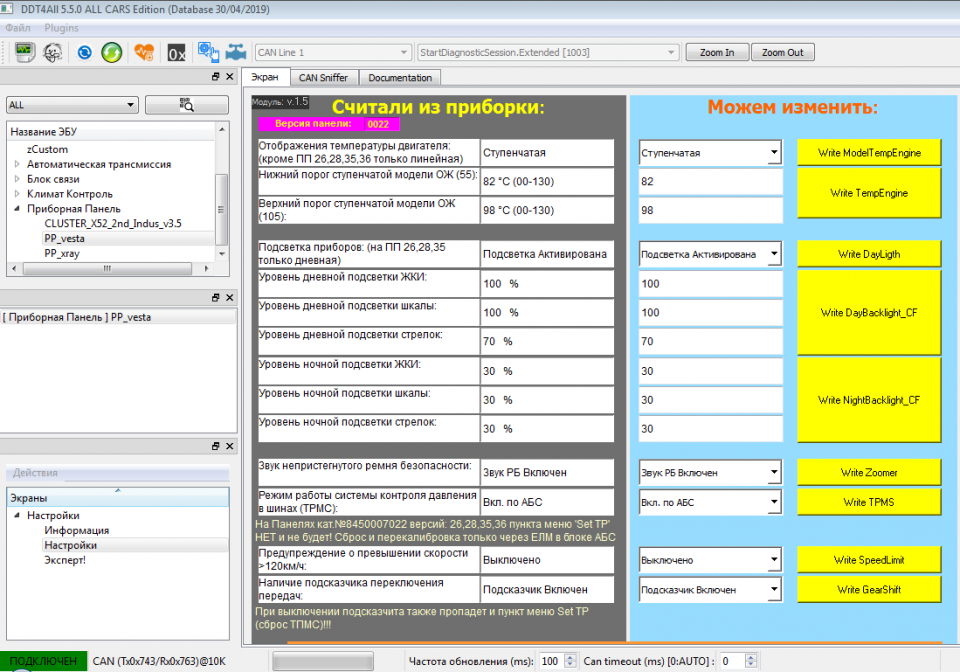960x672 pixels.
Task: Open the StartDiagnosticSession.Extended dropdown
Action: pyautogui.click(x=548, y=52)
